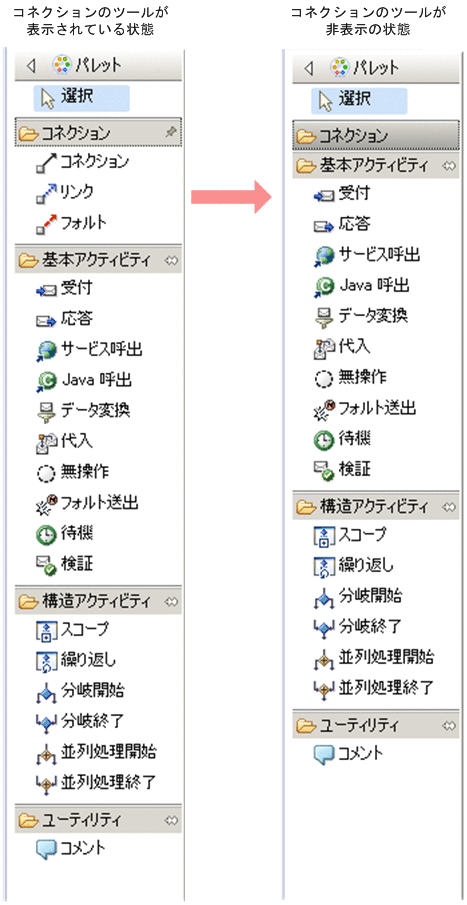This screenshot has height=905, width=467.
Task: Select スコープ in right palette
Action: [350, 535]
